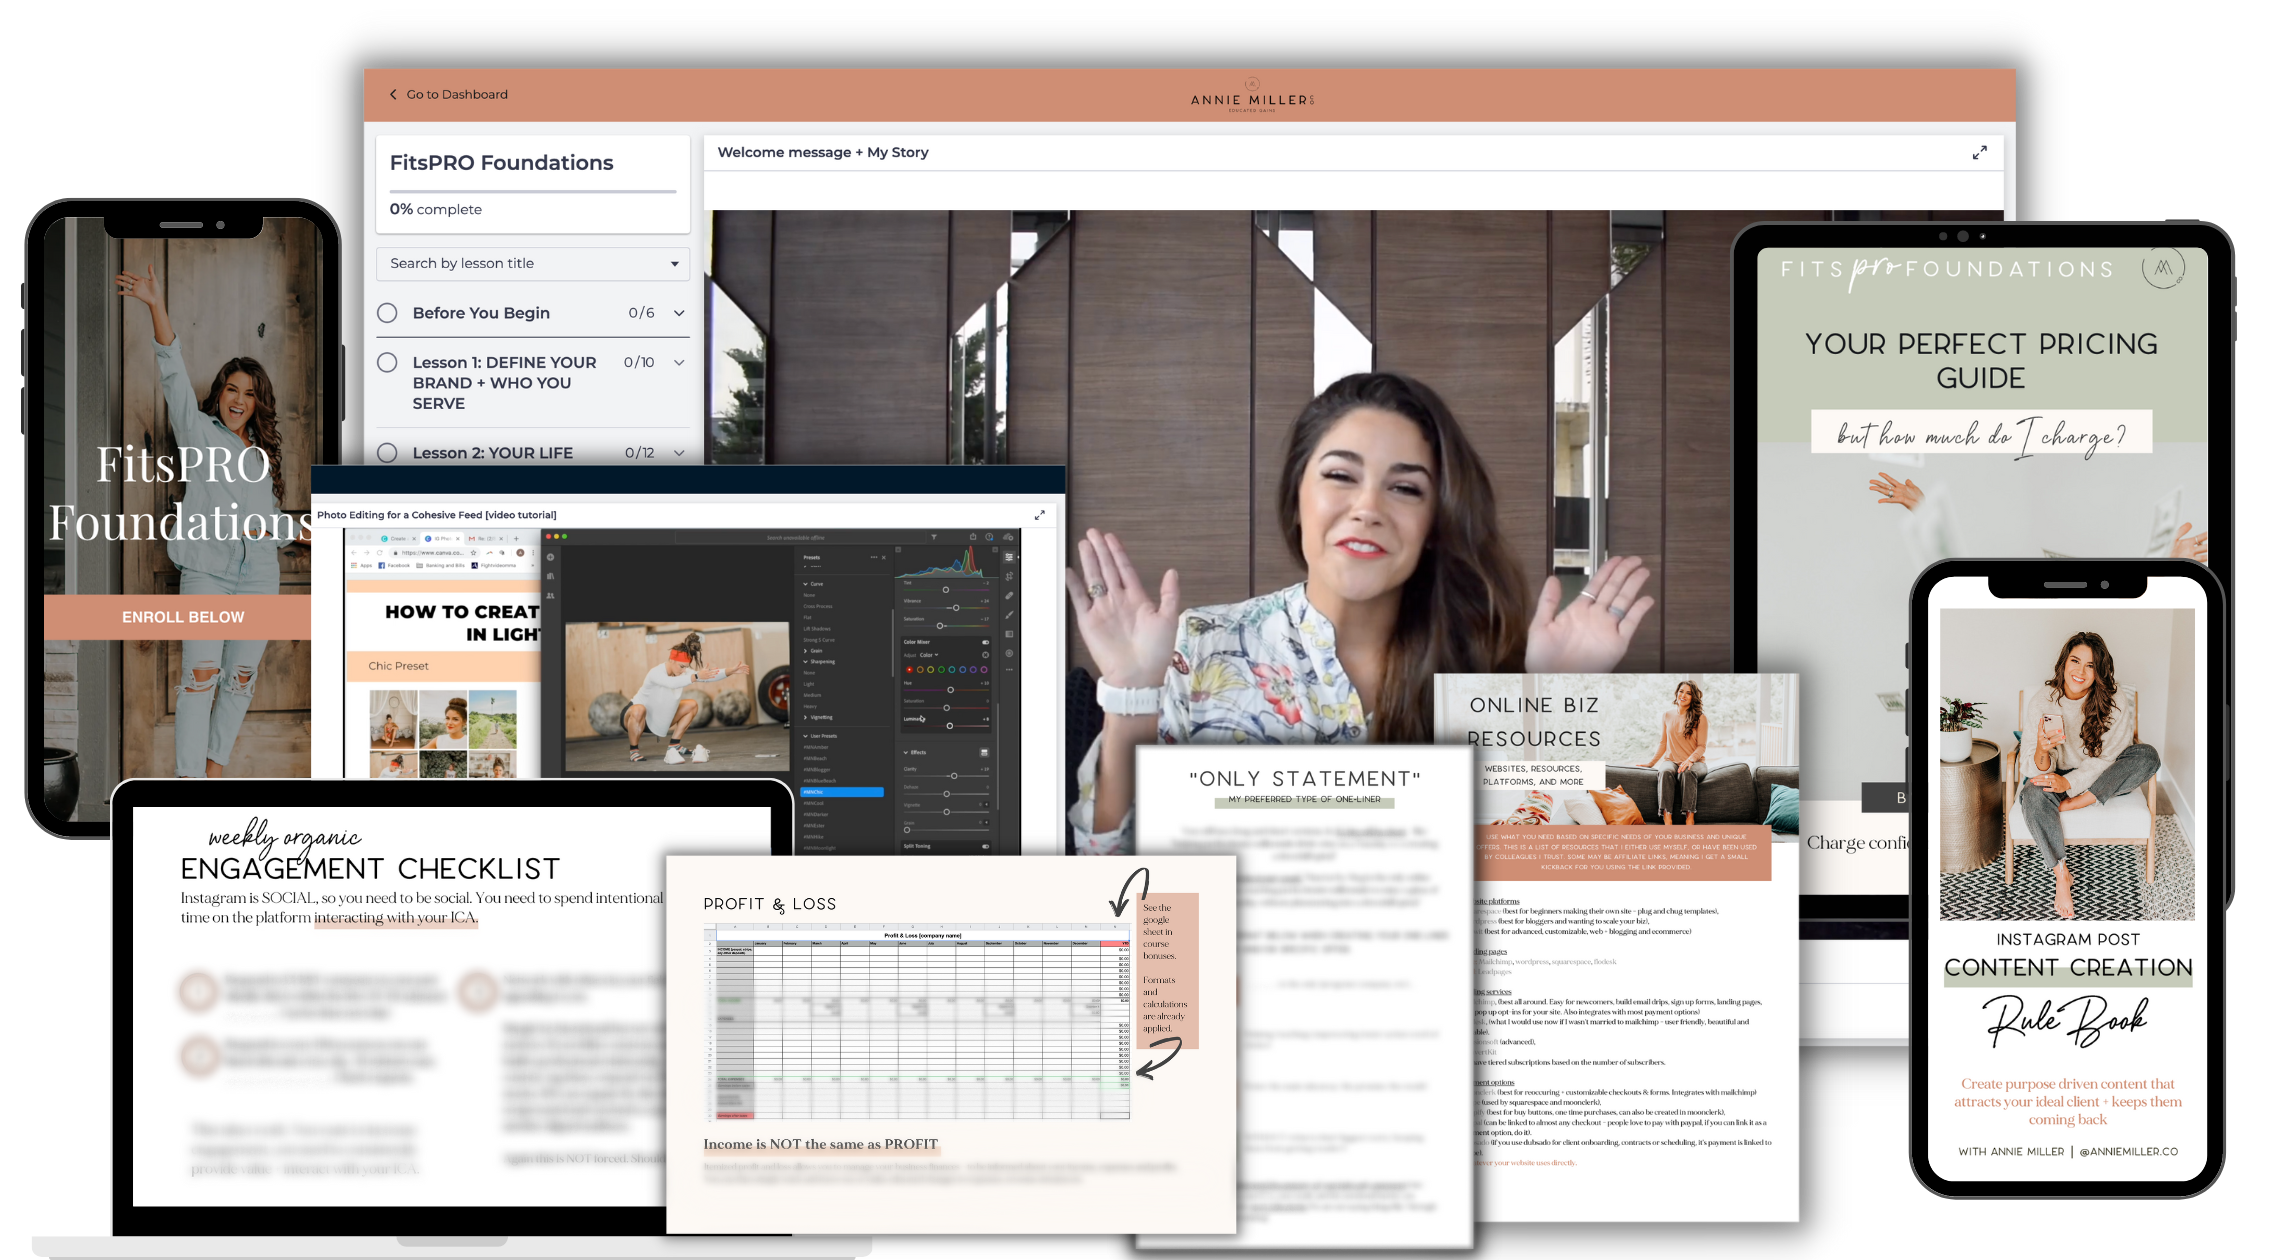Click the Vibrance slider handle
The image size is (2280, 1260).
[956, 608]
